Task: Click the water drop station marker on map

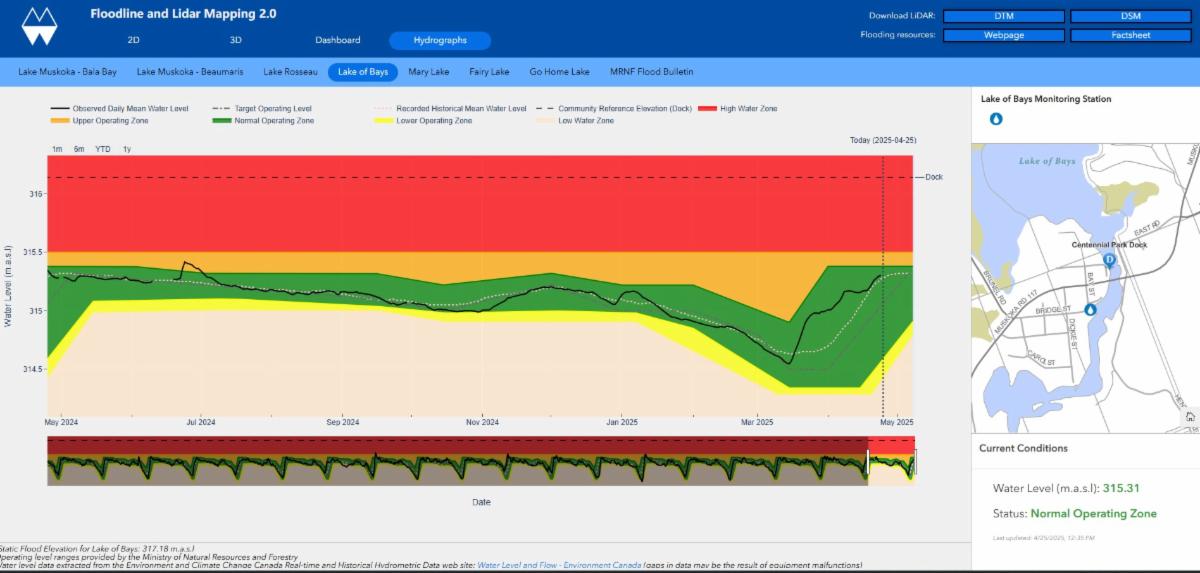Action: click(x=1090, y=310)
